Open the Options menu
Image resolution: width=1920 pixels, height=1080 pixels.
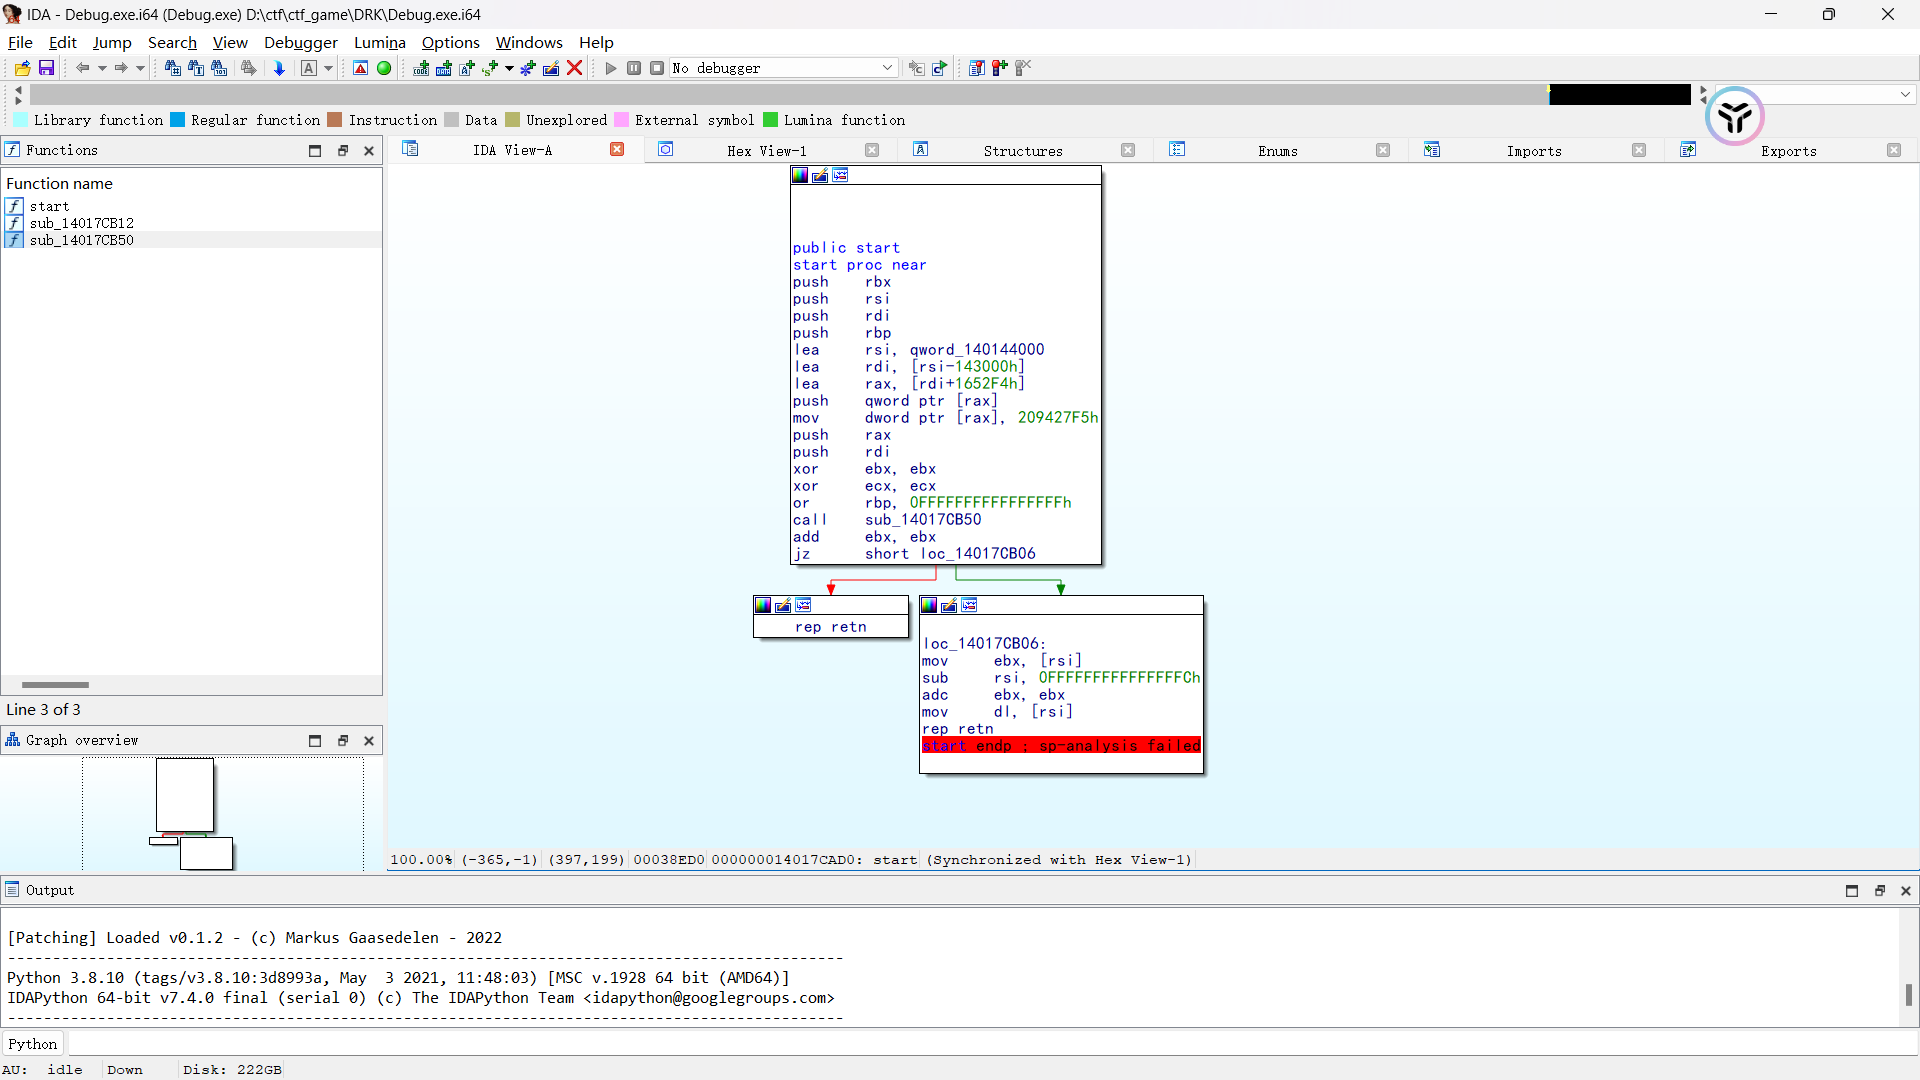451,42
